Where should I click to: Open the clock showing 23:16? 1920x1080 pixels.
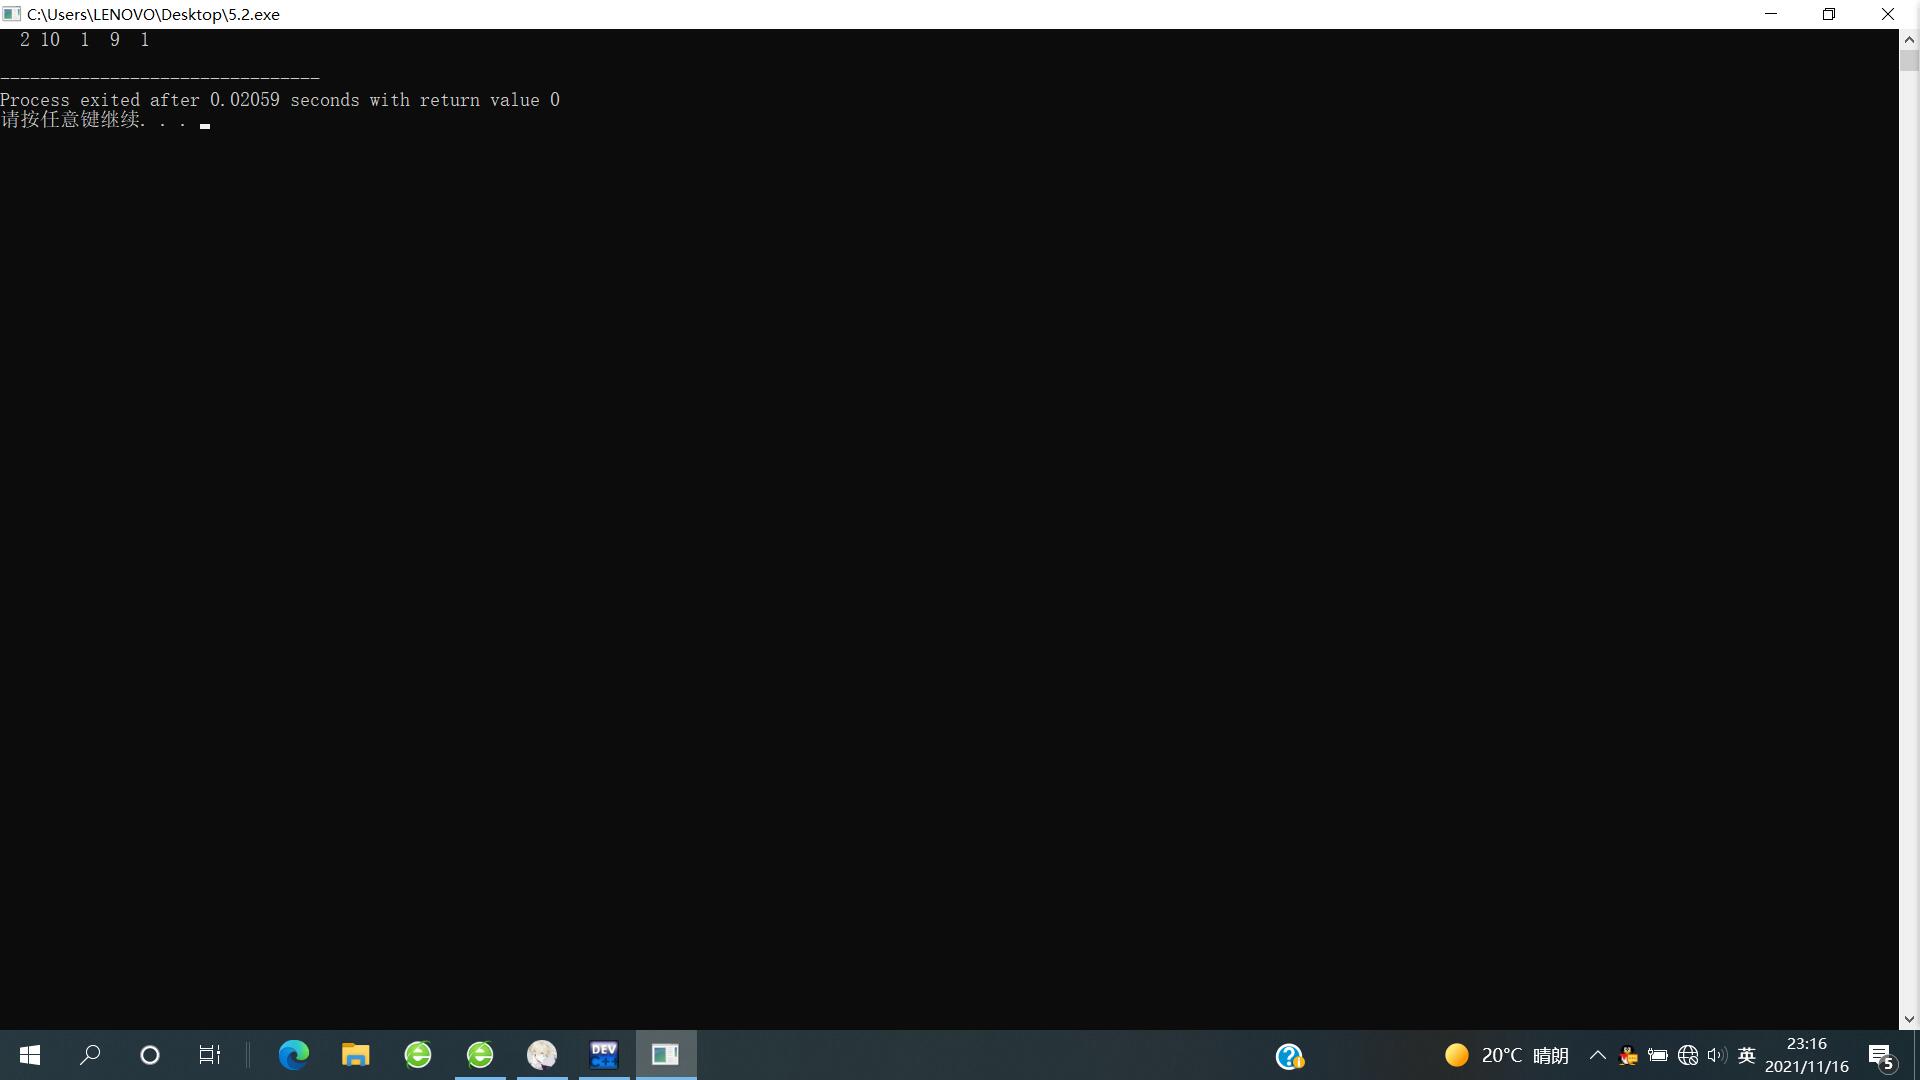(1806, 1055)
